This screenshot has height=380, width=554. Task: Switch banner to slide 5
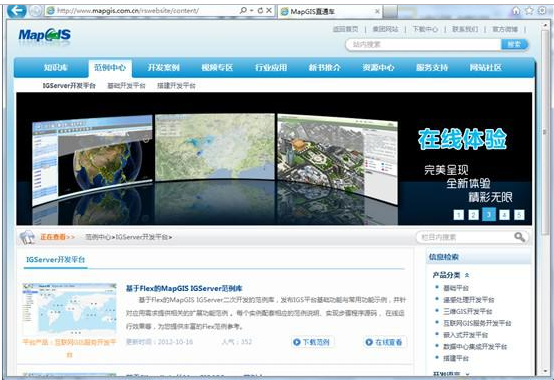point(519,215)
